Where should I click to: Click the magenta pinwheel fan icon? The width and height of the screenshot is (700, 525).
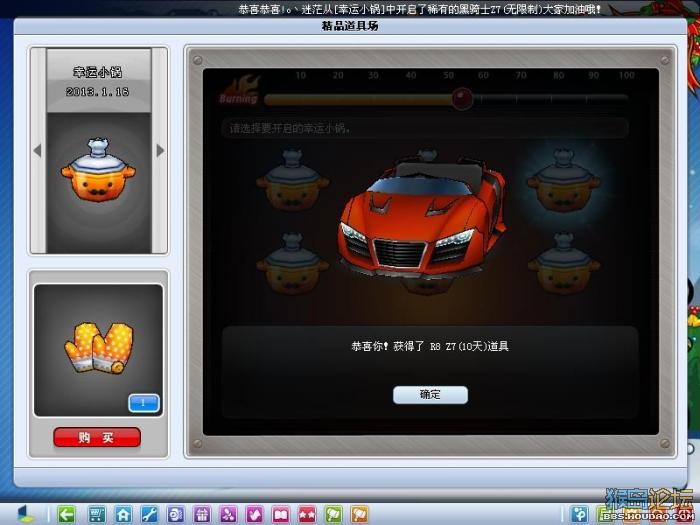coord(228,514)
